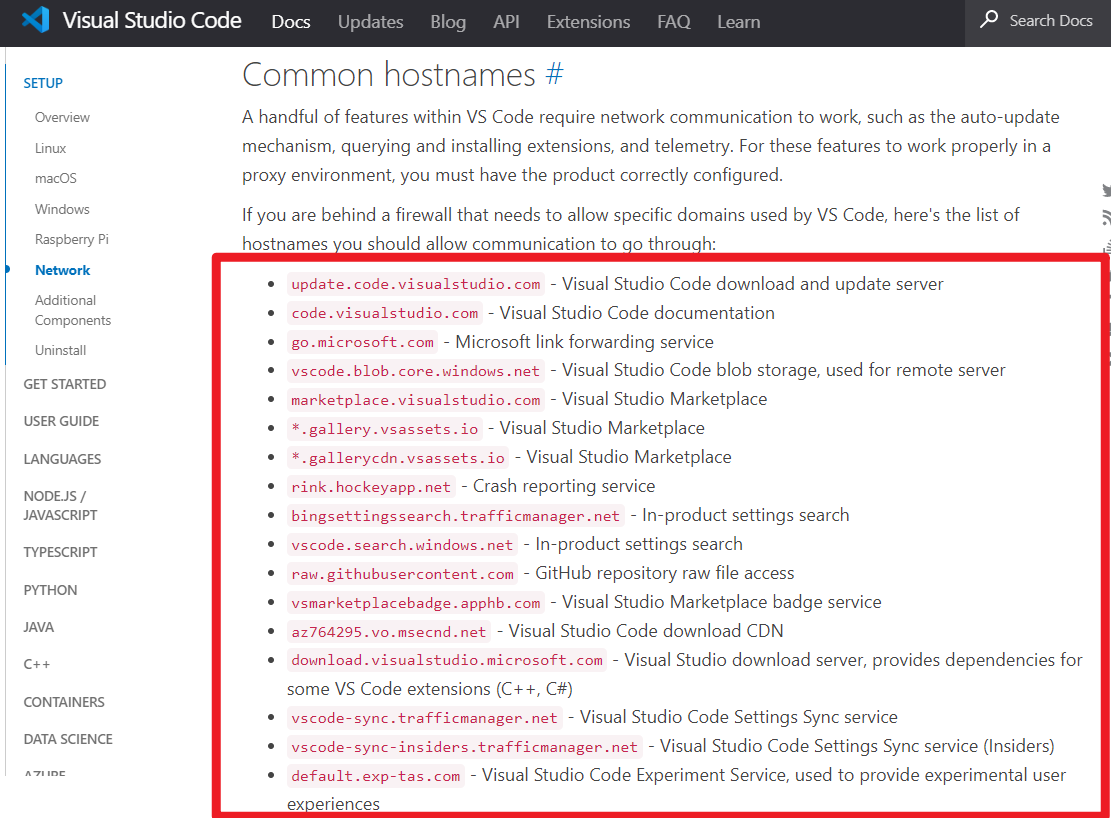Click vscode-sync-insiders.trafficmanager.net hostname
This screenshot has width=1111, height=818.
(x=465, y=747)
